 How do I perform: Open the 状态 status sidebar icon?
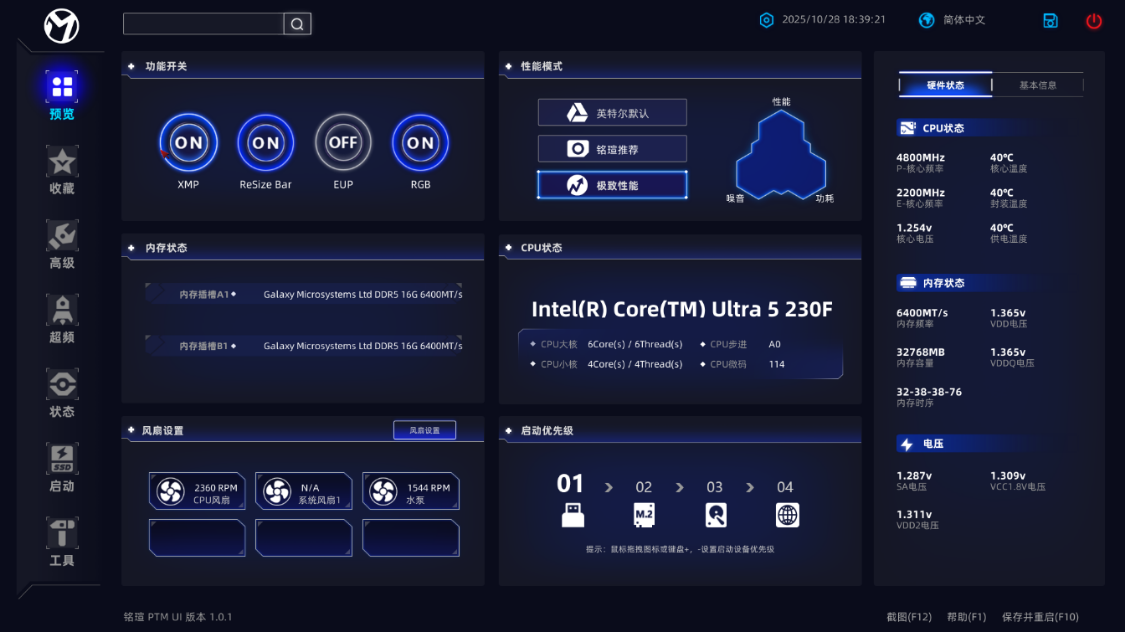(x=62, y=385)
